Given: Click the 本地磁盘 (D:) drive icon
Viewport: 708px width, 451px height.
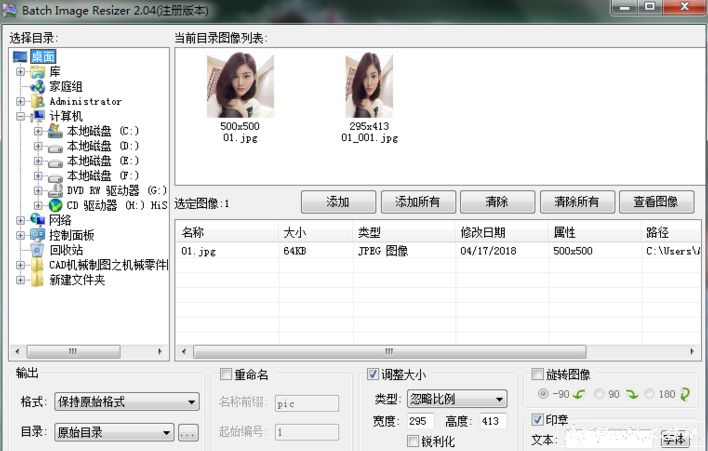Looking at the screenshot, I should [55, 147].
